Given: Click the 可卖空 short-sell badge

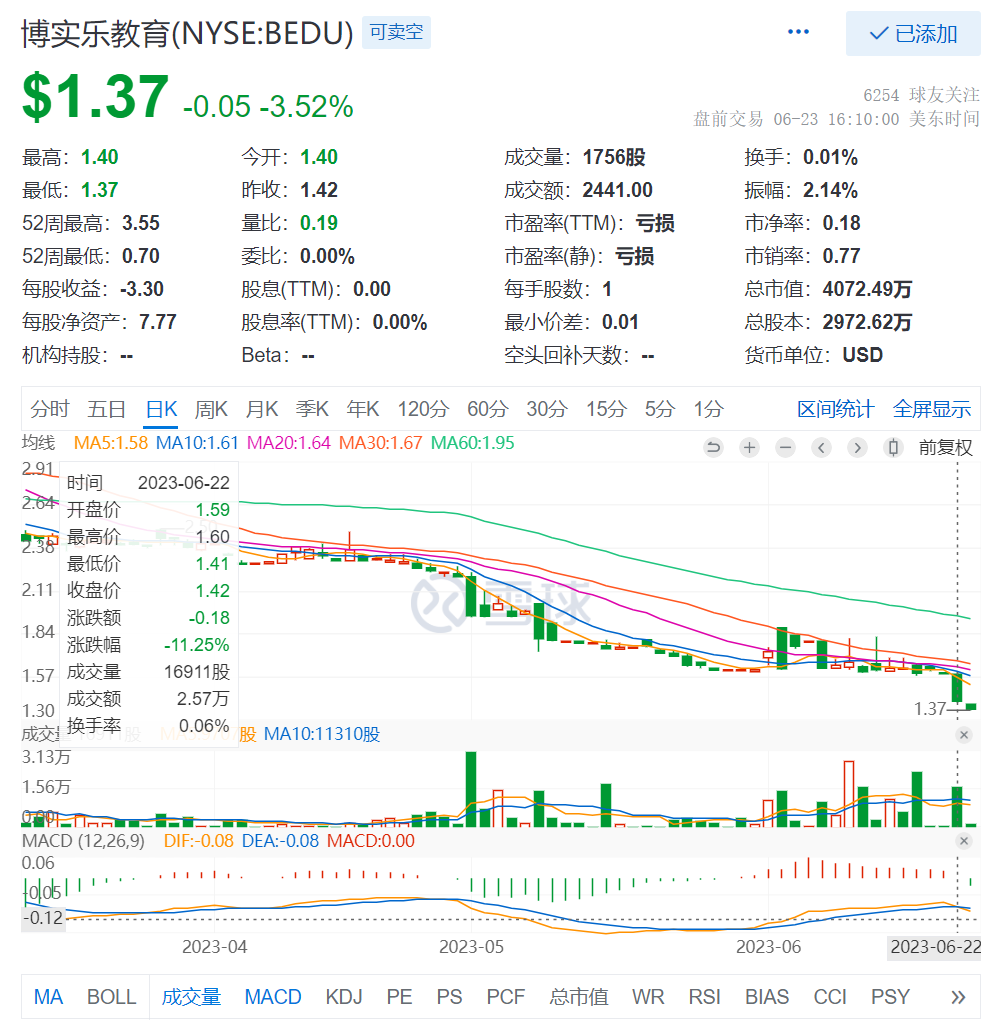Looking at the screenshot, I should pos(396,32).
